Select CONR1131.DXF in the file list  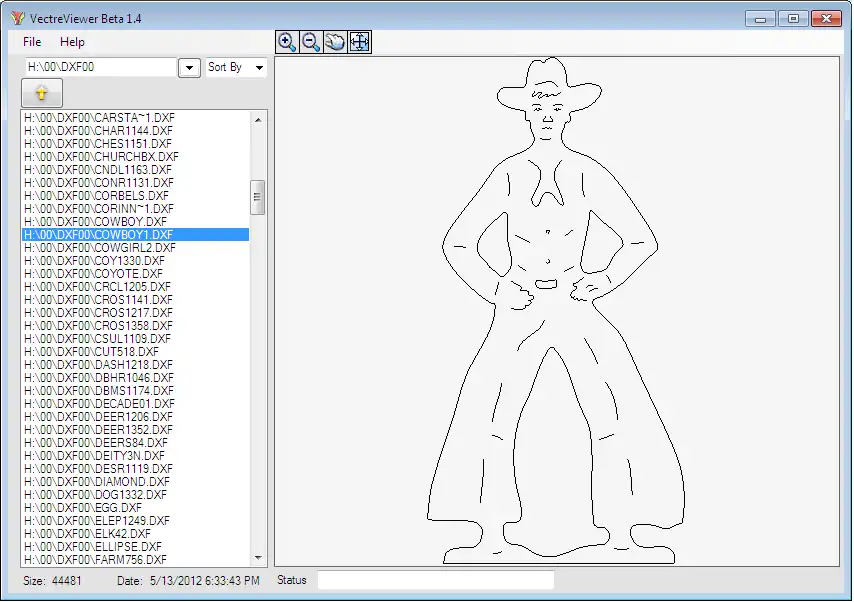[136, 183]
